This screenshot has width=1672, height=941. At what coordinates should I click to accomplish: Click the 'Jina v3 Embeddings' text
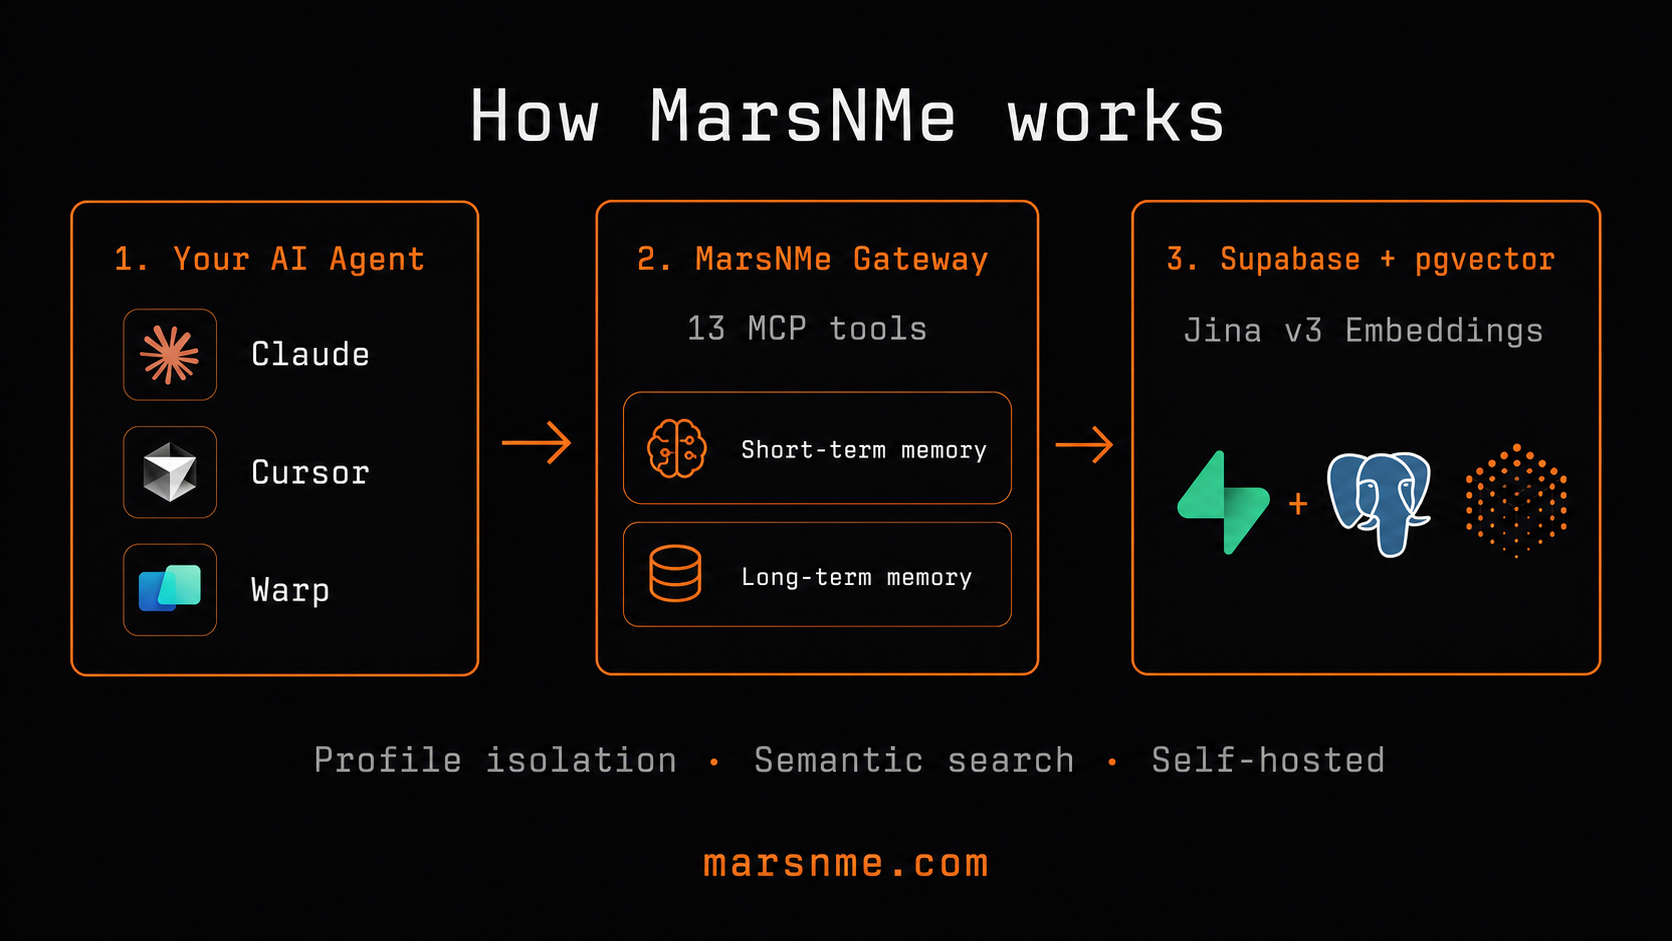(1364, 330)
